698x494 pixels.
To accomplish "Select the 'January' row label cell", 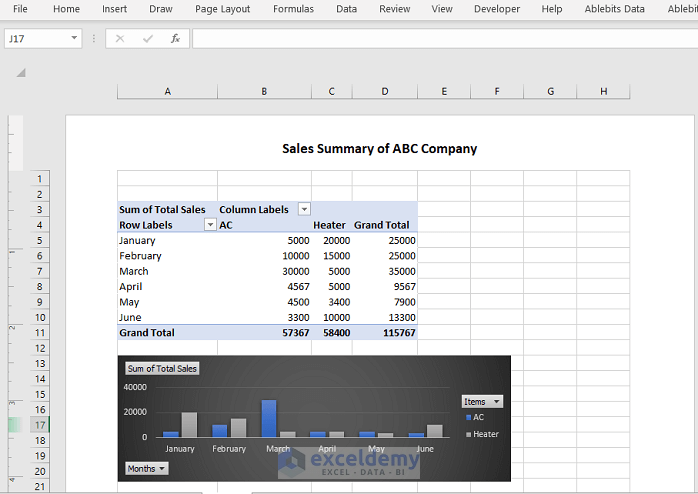I will coord(167,240).
